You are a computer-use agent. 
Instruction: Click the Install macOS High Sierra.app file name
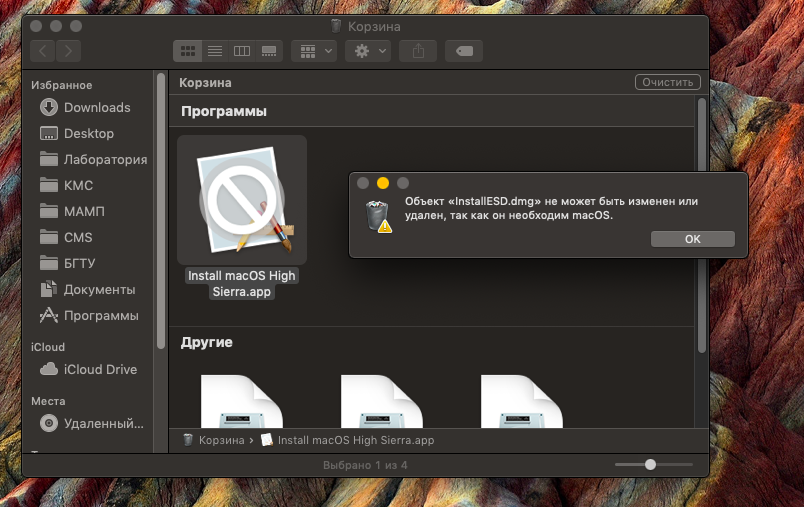242,283
